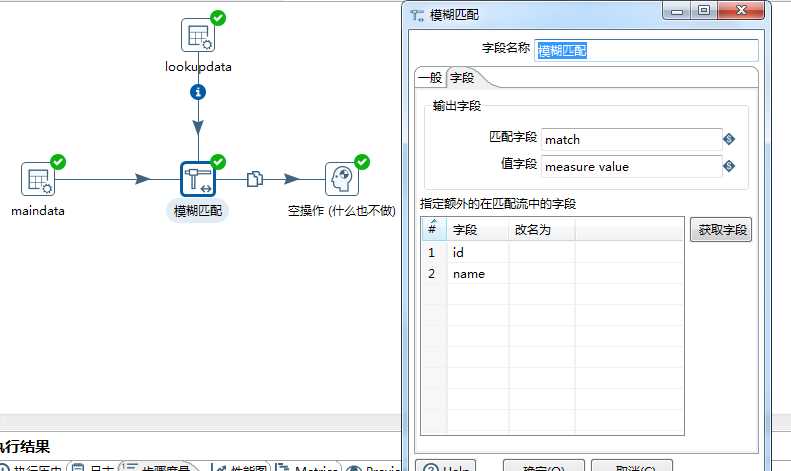Screen dimensions: 791x471
Task: Click the 模糊匹配 step label on canvas
Action: point(198,211)
